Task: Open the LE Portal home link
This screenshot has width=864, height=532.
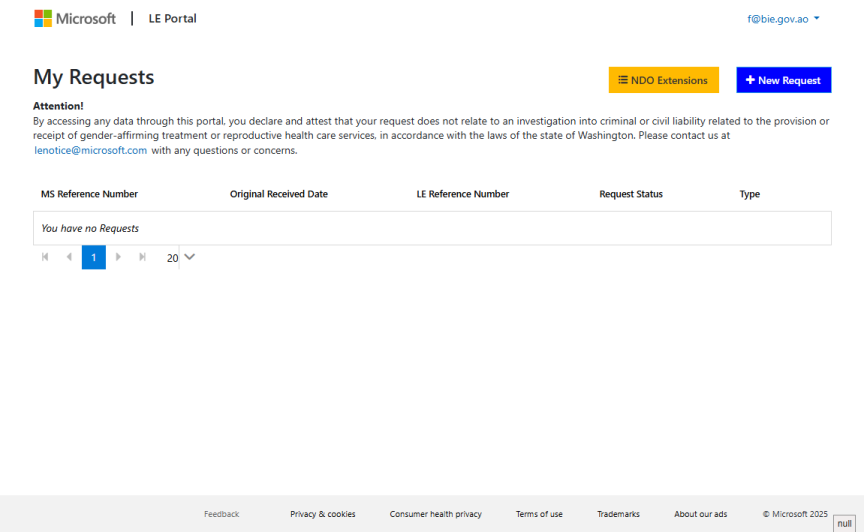Action: [172, 19]
